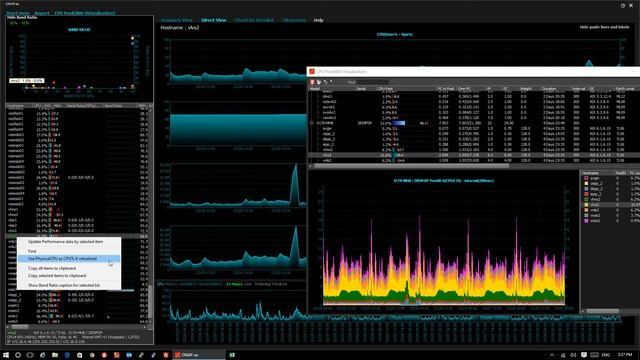
Task: Click the red icon in CPU Pool toolbar
Action: pyautogui.click(x=313, y=82)
